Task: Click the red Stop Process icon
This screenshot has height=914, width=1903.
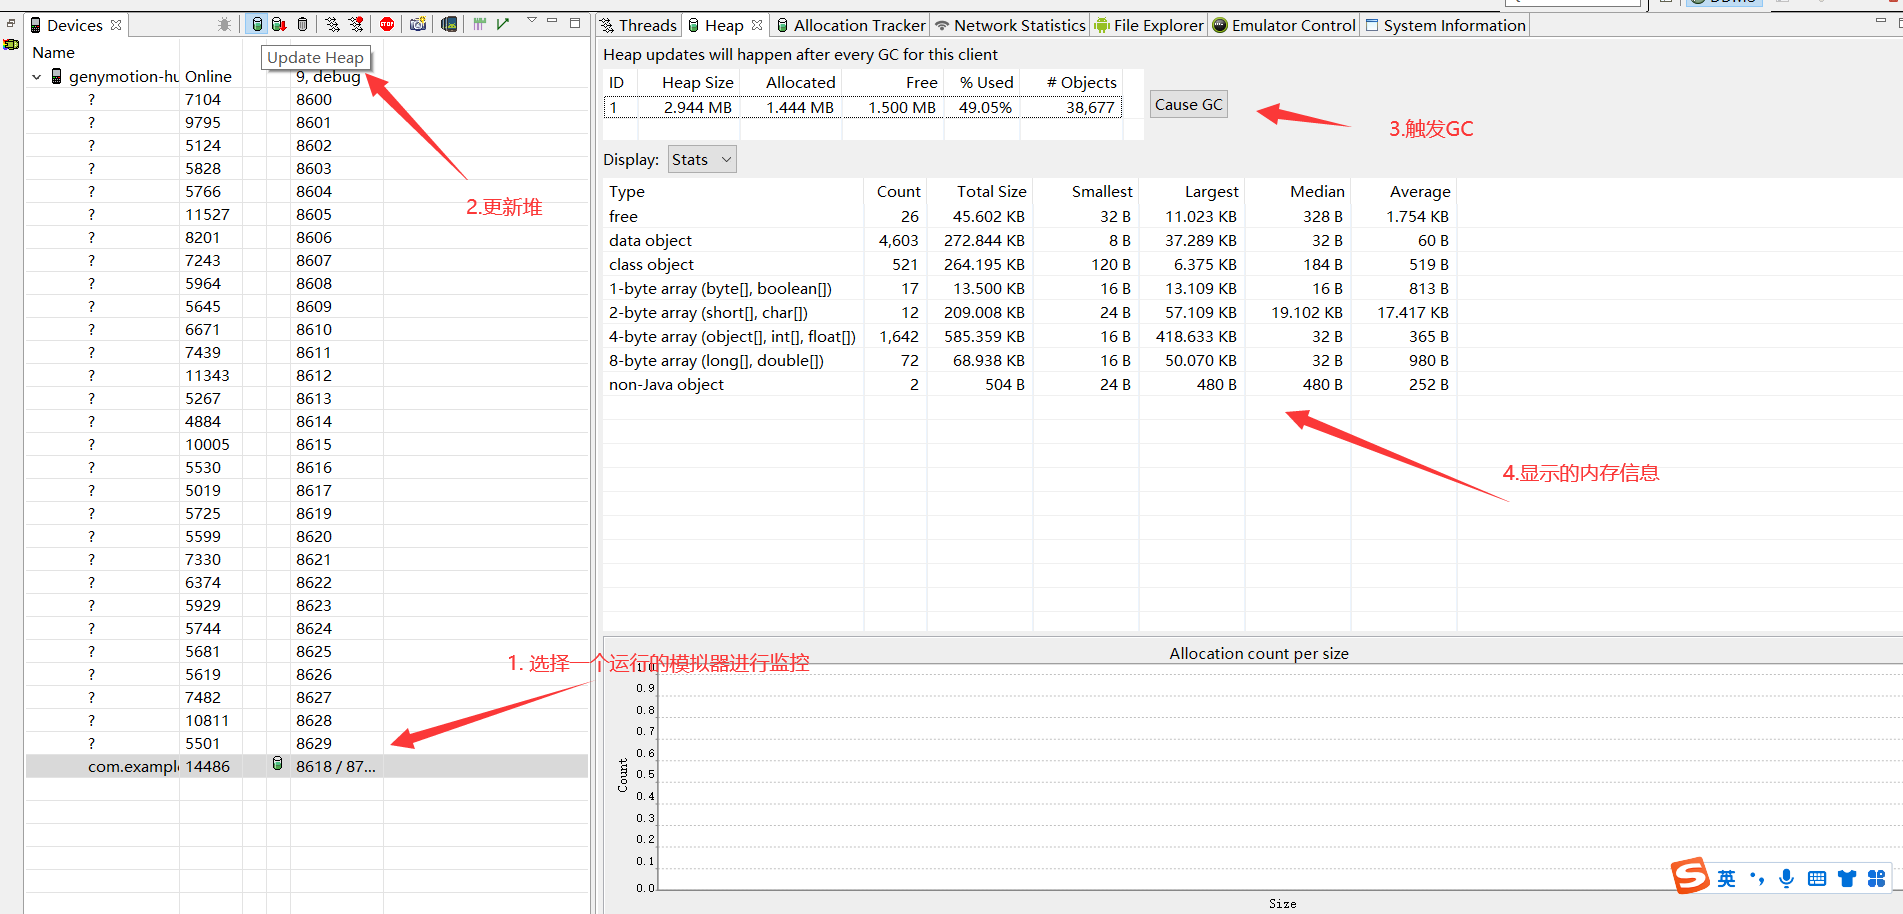Action: (x=387, y=24)
